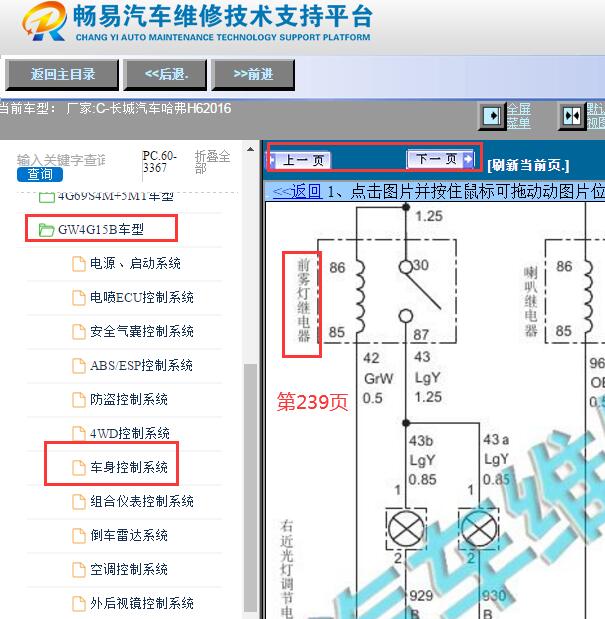This screenshot has width=605, height=619.
Task: Collapse the GW4G15B车型 folder
Action: (x=101, y=229)
